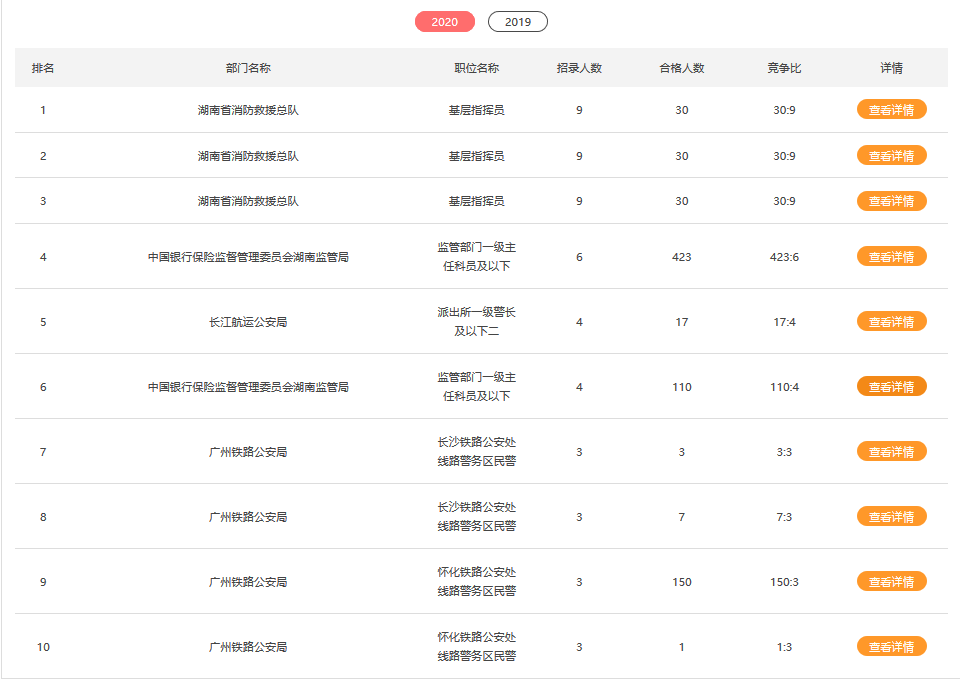960x679 pixels.
Task: Select qualified count 17 cell
Action: 681,322
